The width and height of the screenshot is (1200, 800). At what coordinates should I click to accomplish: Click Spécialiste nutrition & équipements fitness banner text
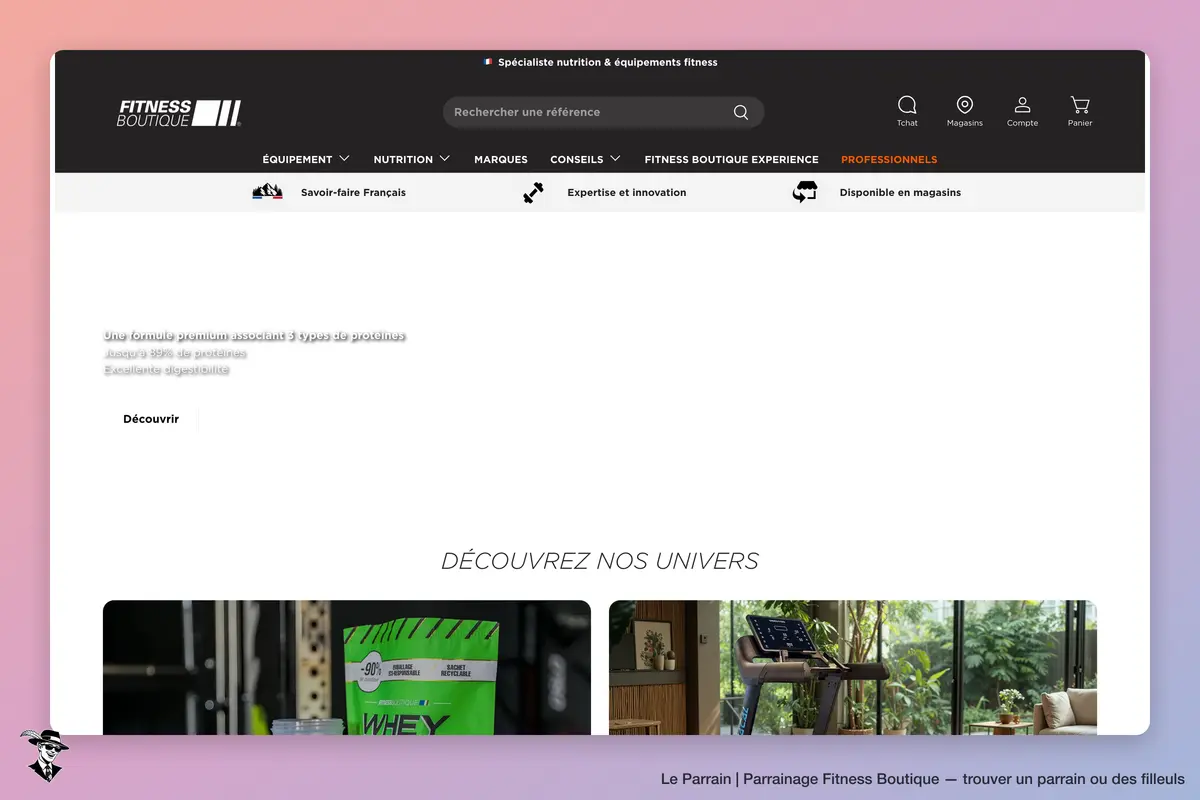tap(608, 62)
